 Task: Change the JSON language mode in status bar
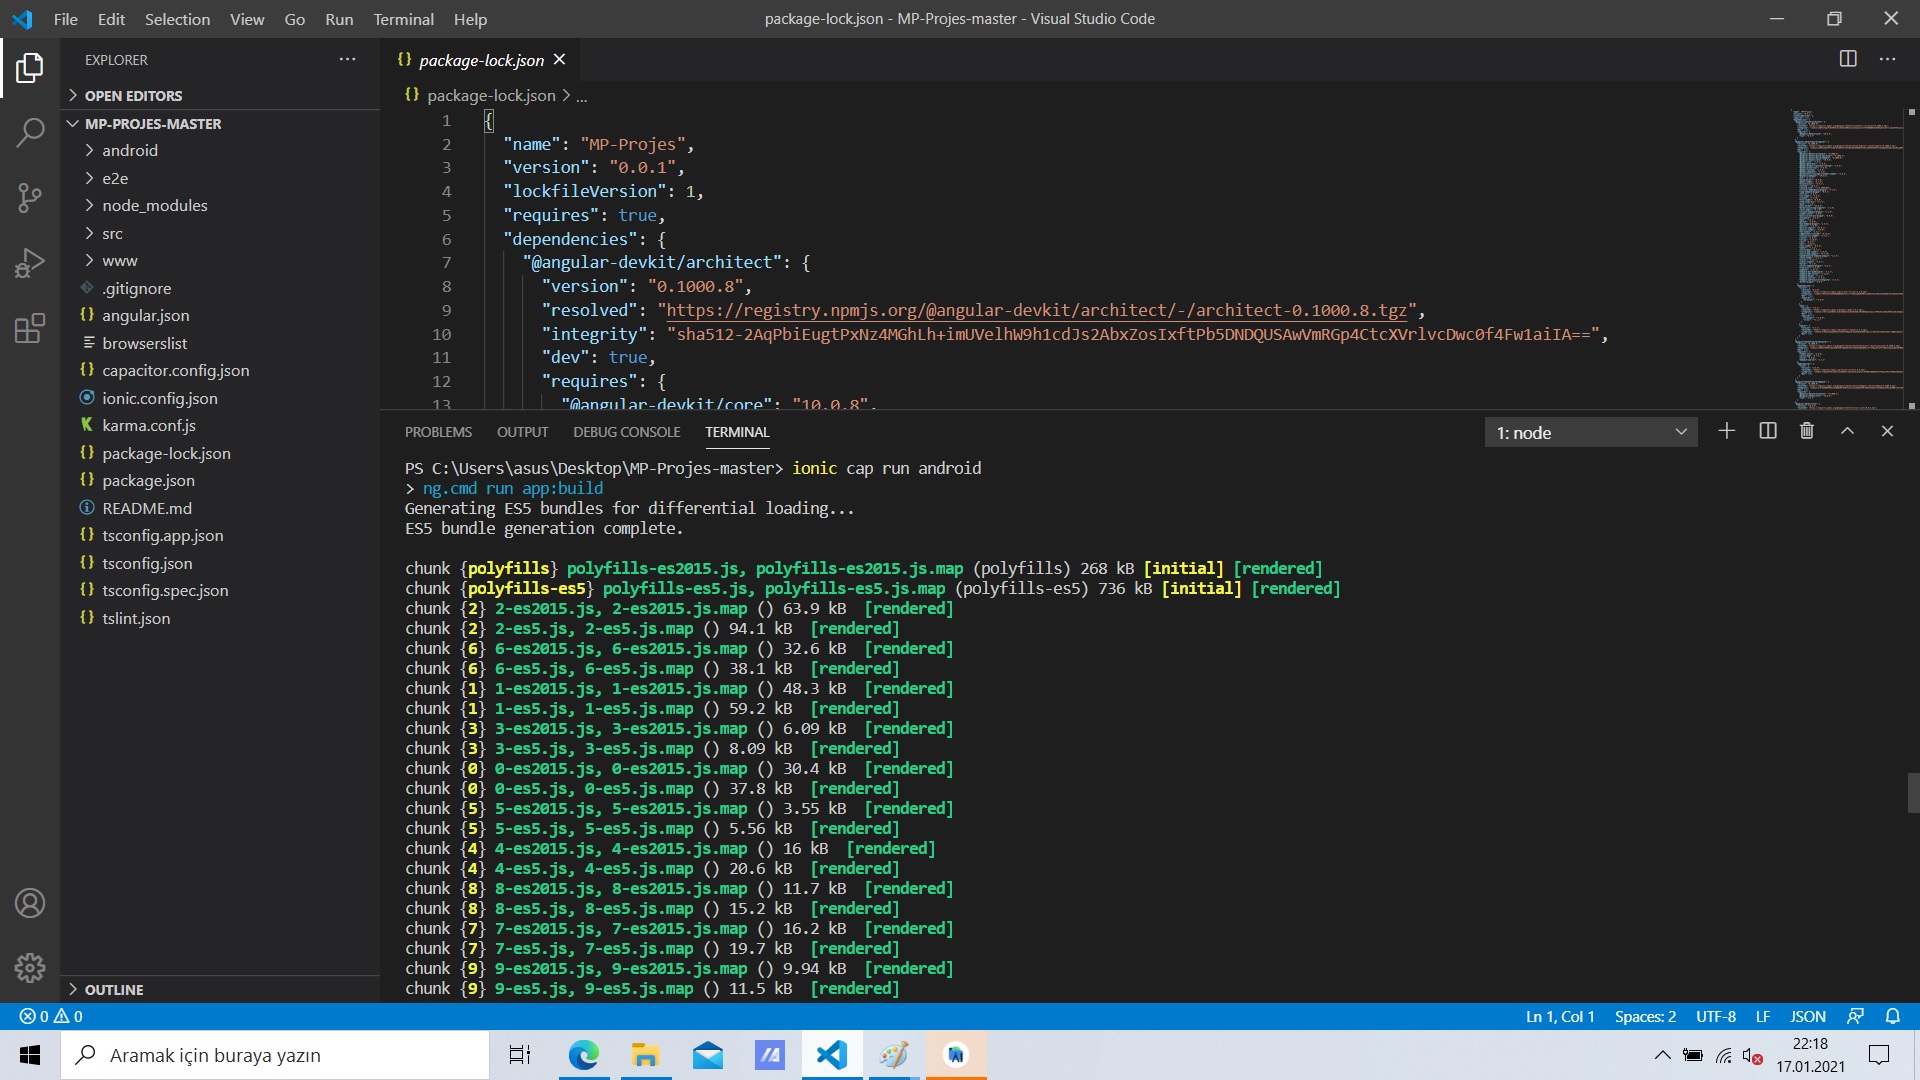pos(1807,1016)
